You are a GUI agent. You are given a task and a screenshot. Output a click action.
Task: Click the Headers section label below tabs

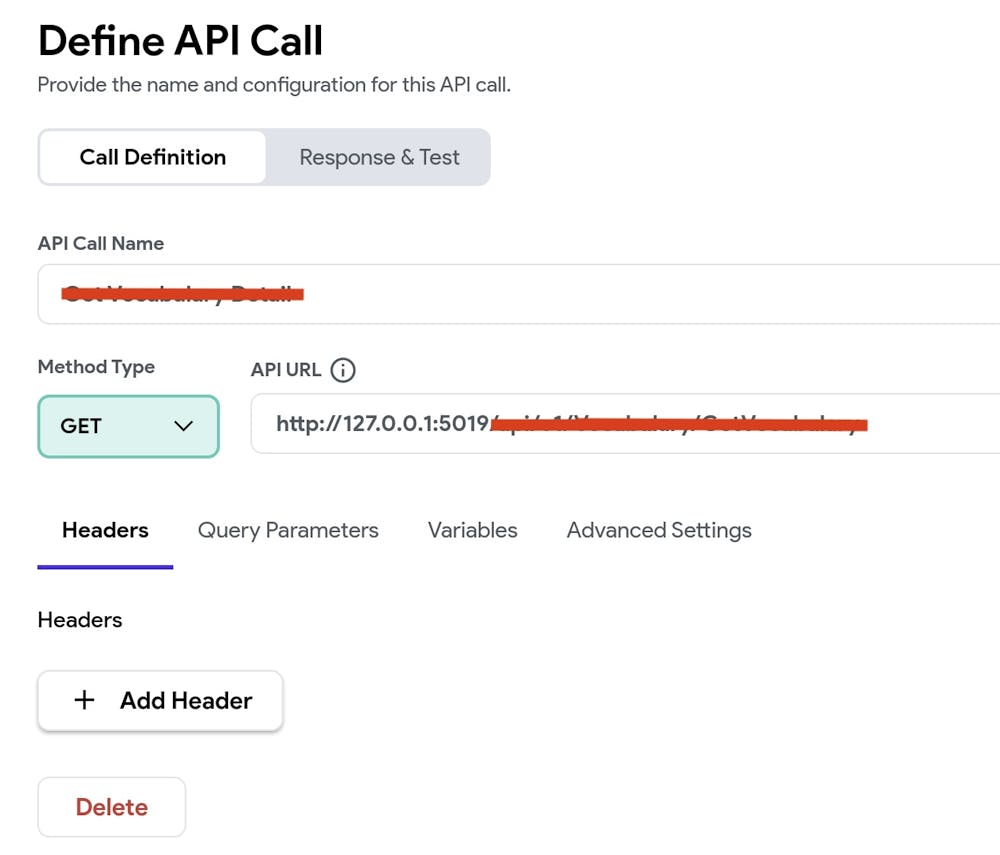click(x=80, y=620)
